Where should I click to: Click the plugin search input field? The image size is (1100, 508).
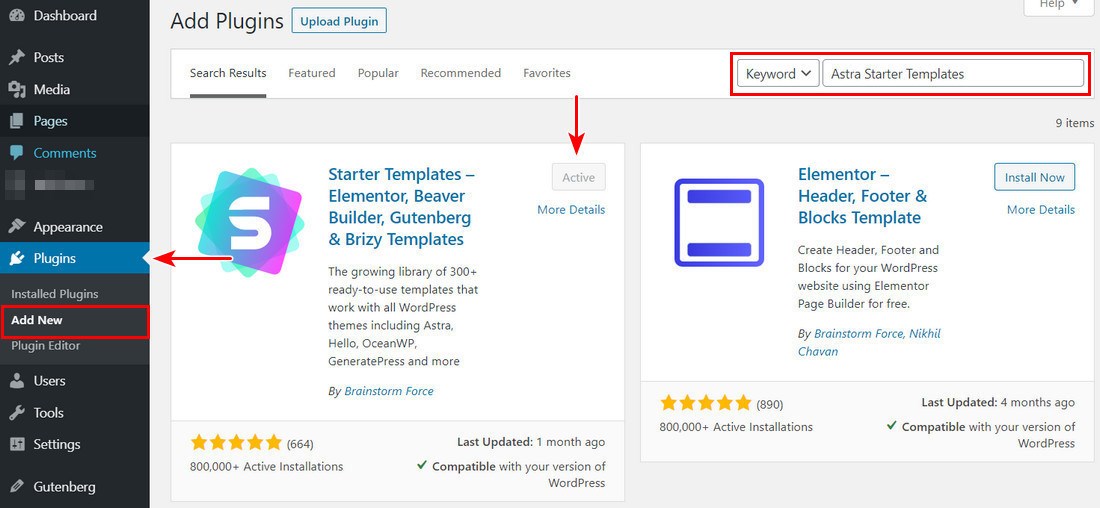tap(953, 74)
